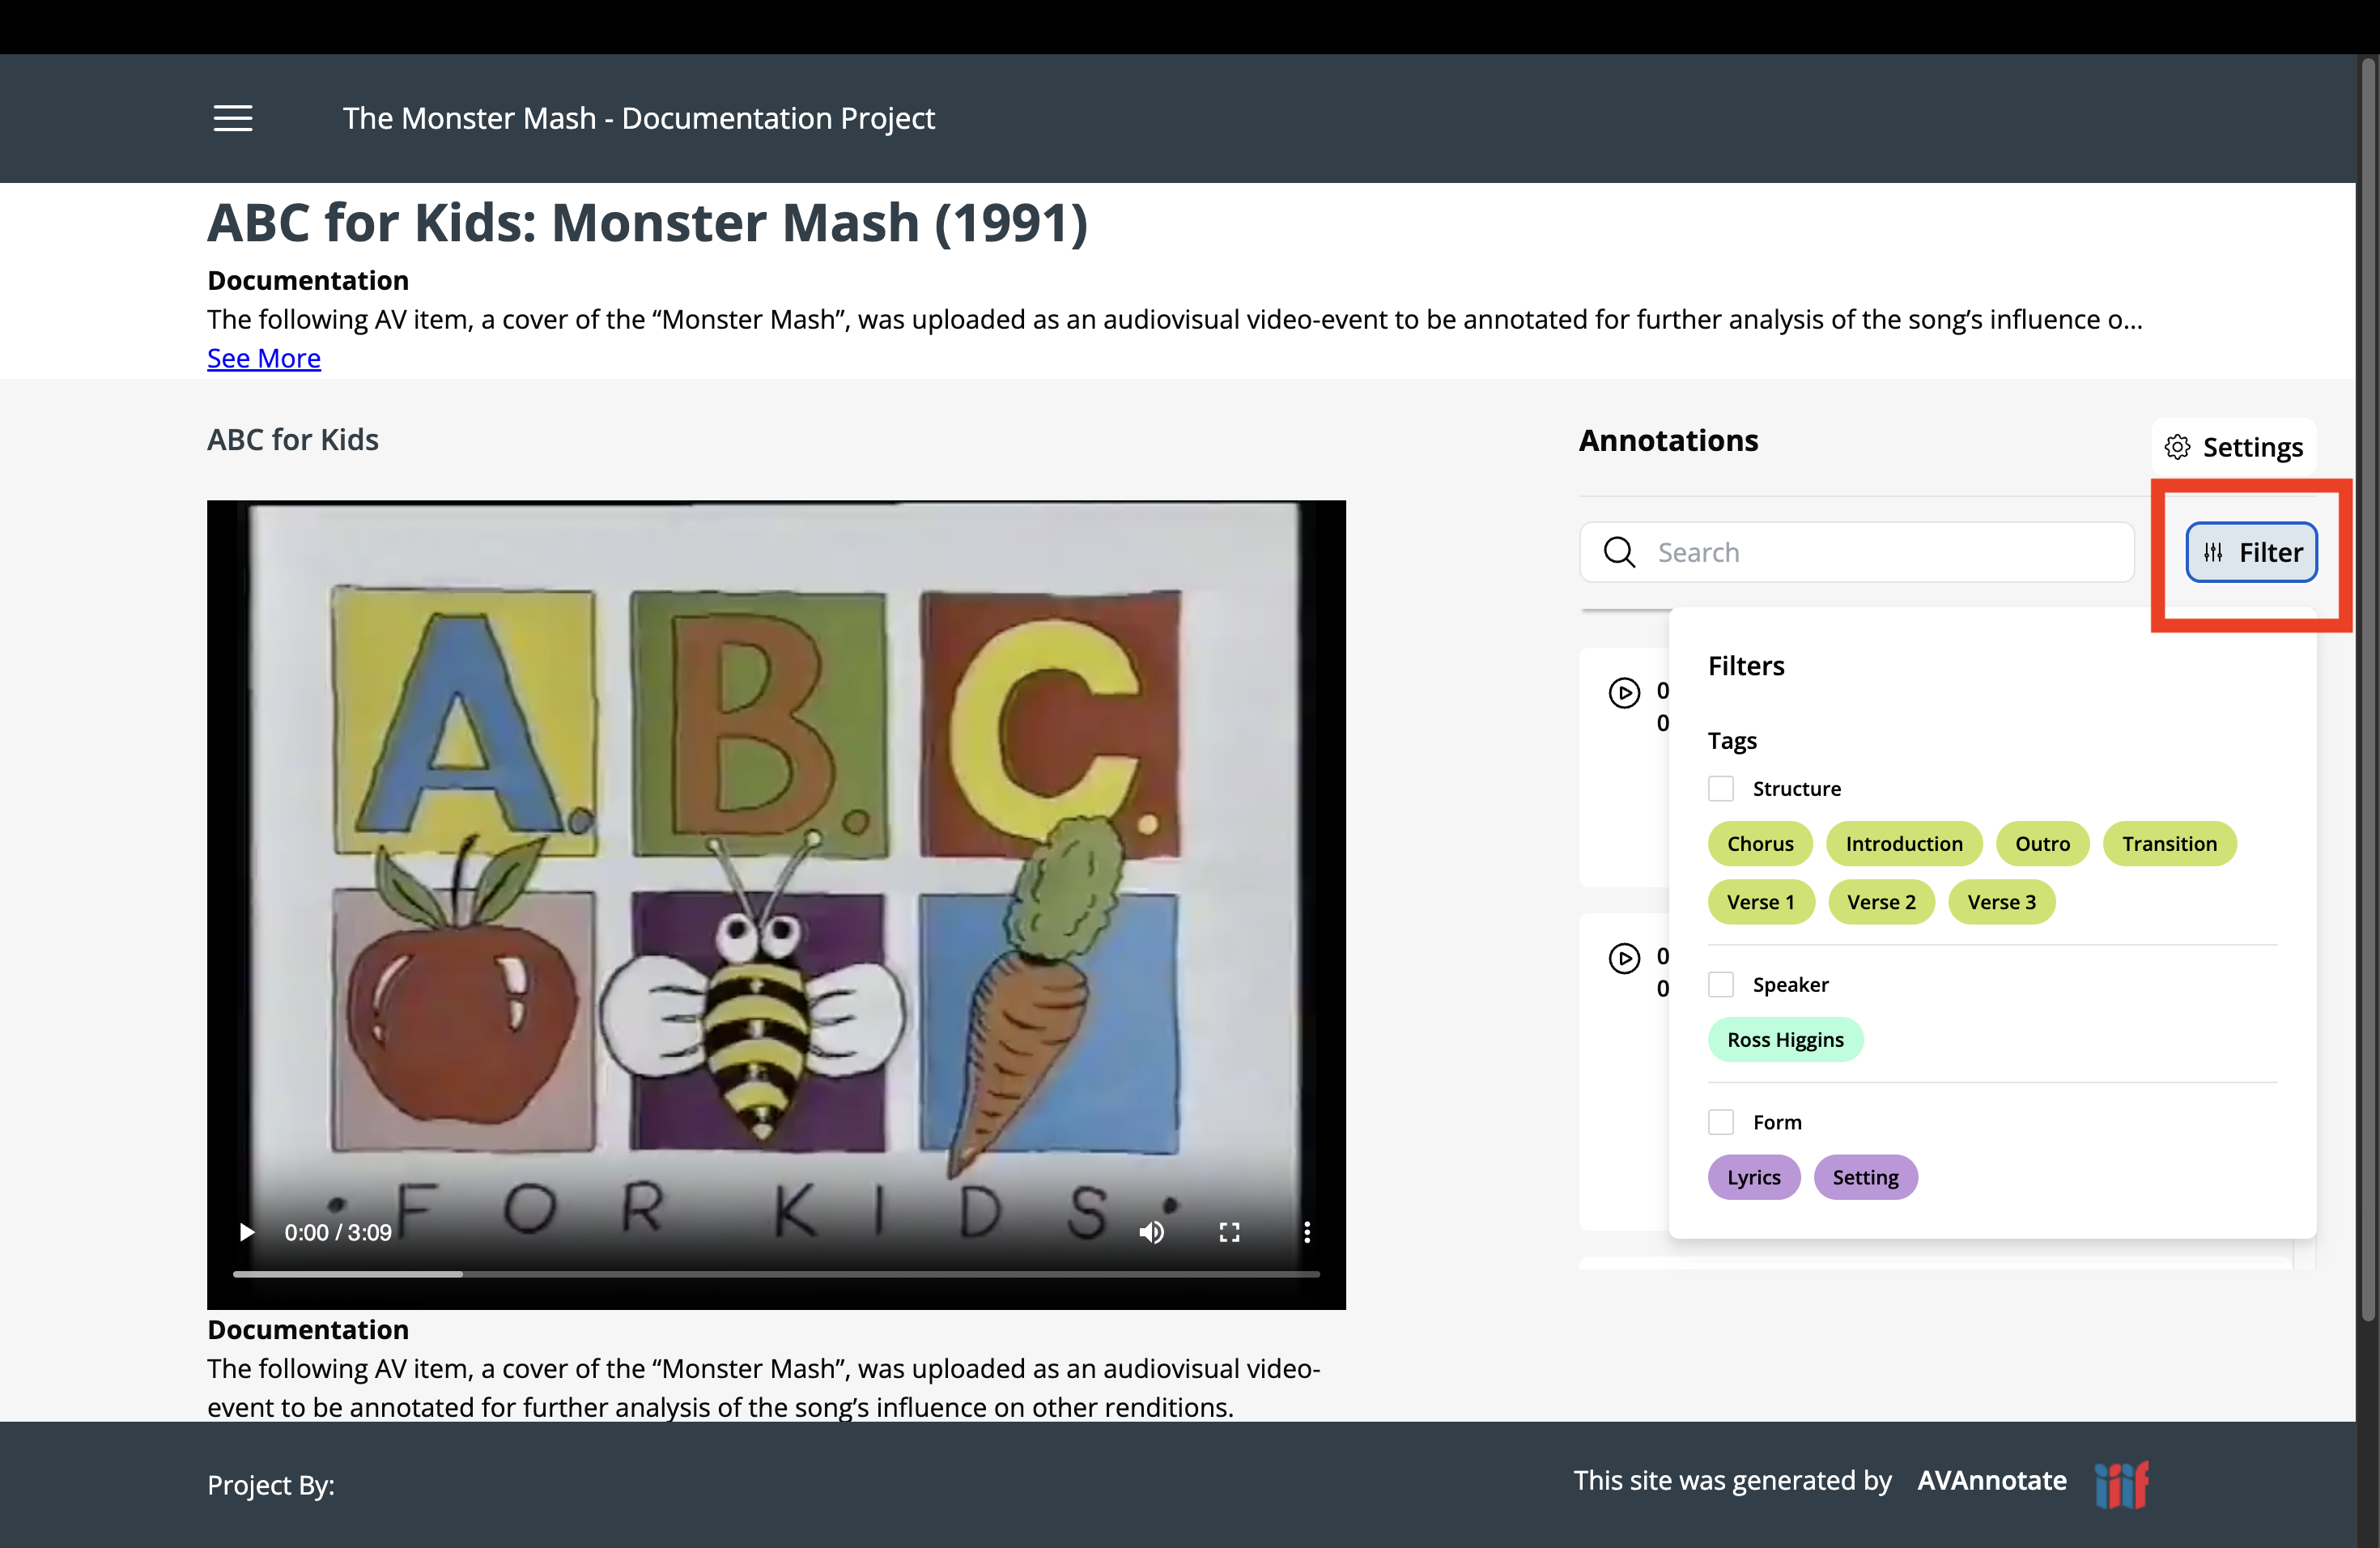Play the first annotation clip
Viewport: 2380px width, 1548px height.
(x=1624, y=692)
